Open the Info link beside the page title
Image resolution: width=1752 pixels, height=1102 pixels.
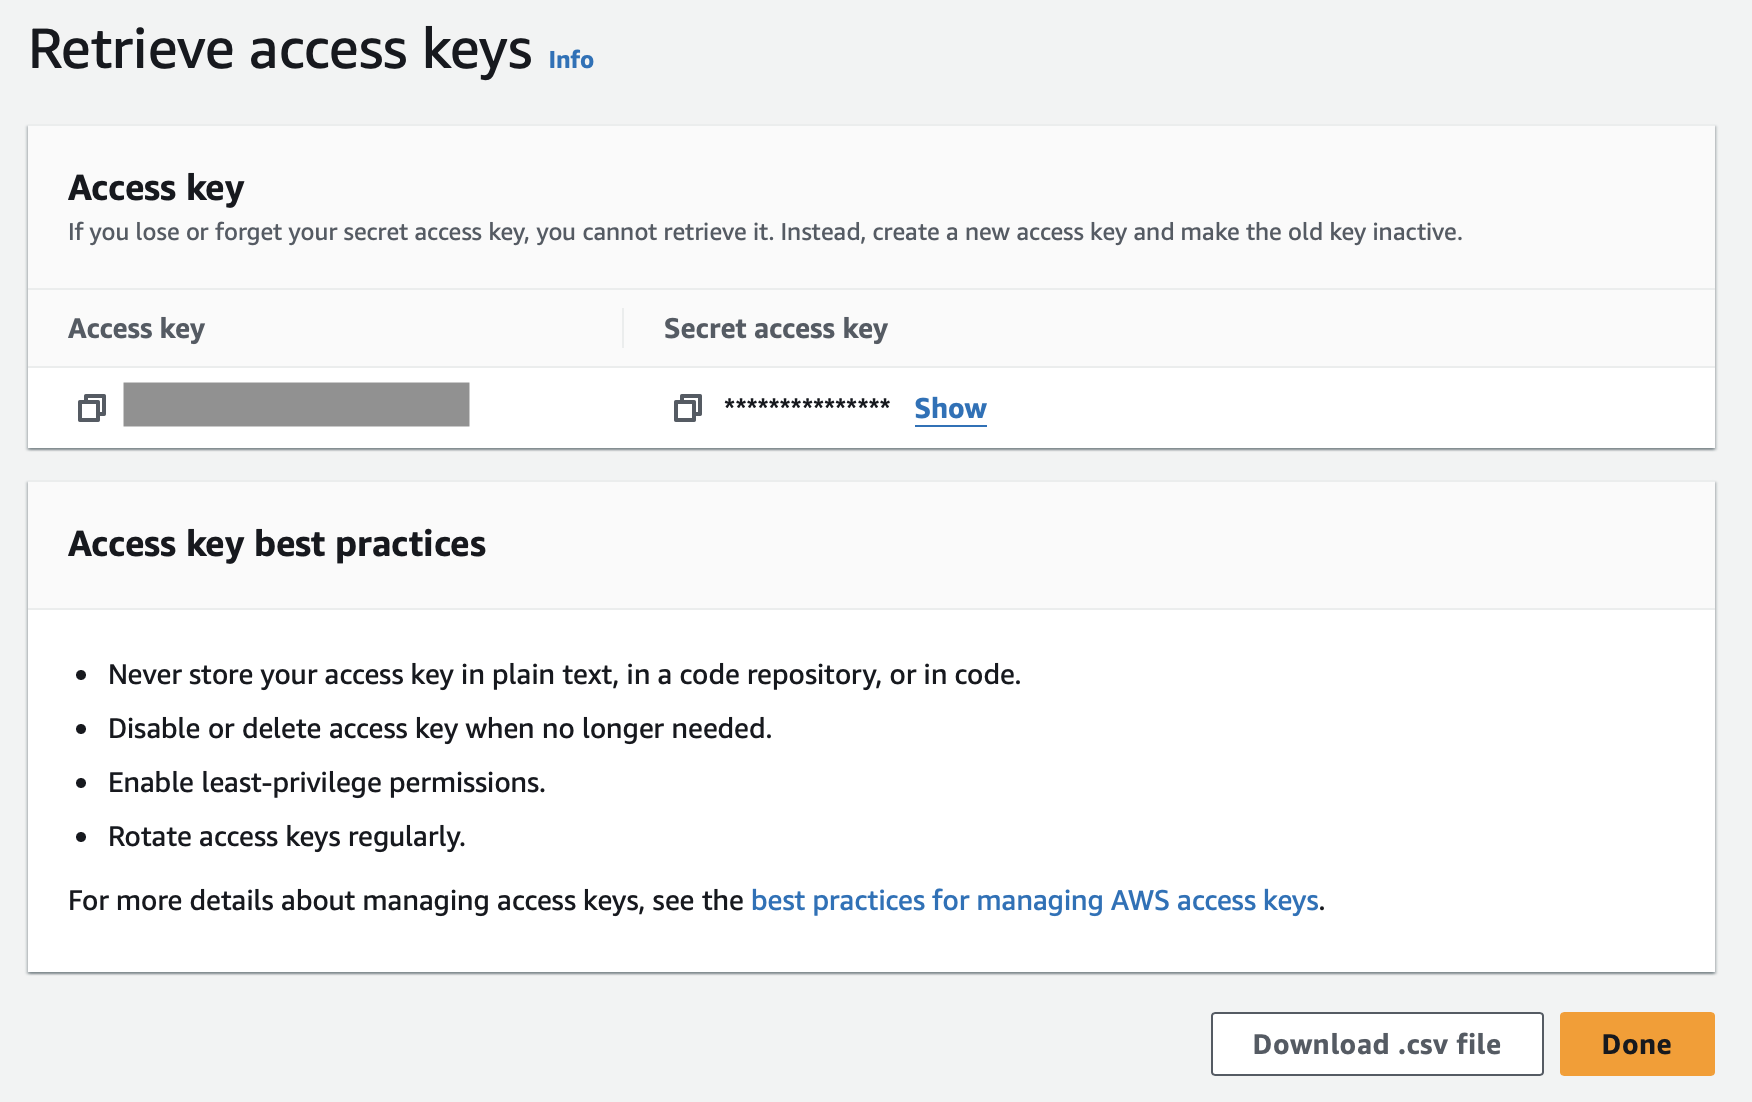tap(571, 60)
